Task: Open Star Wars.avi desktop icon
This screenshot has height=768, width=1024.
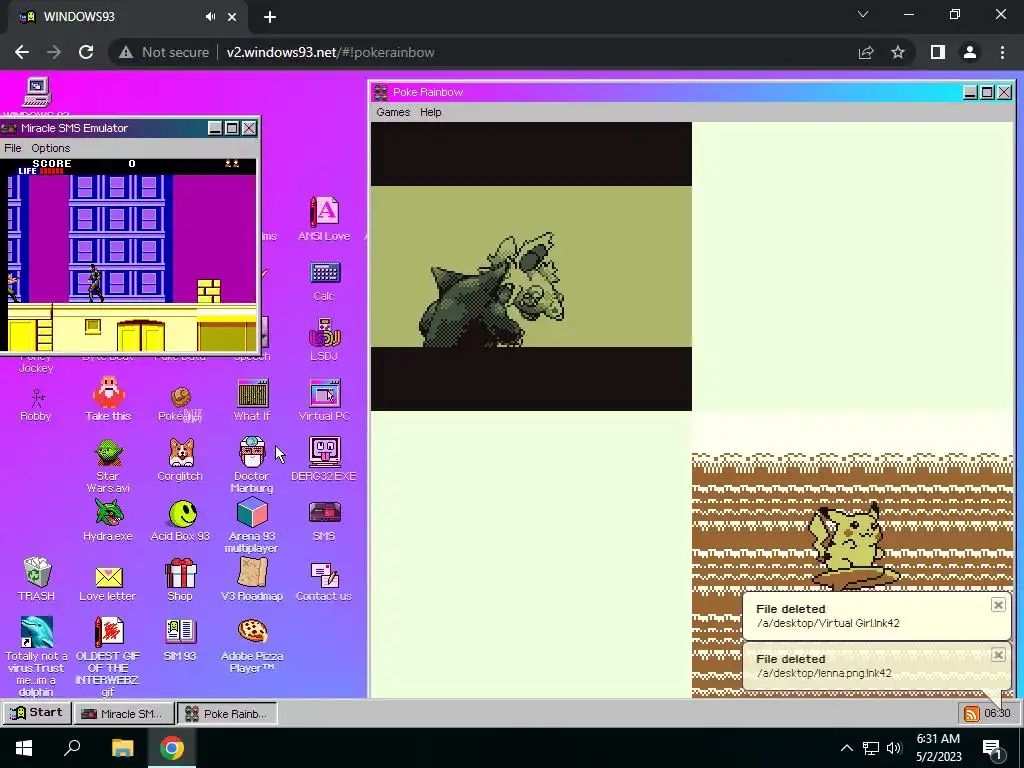Action: pyautogui.click(x=108, y=465)
